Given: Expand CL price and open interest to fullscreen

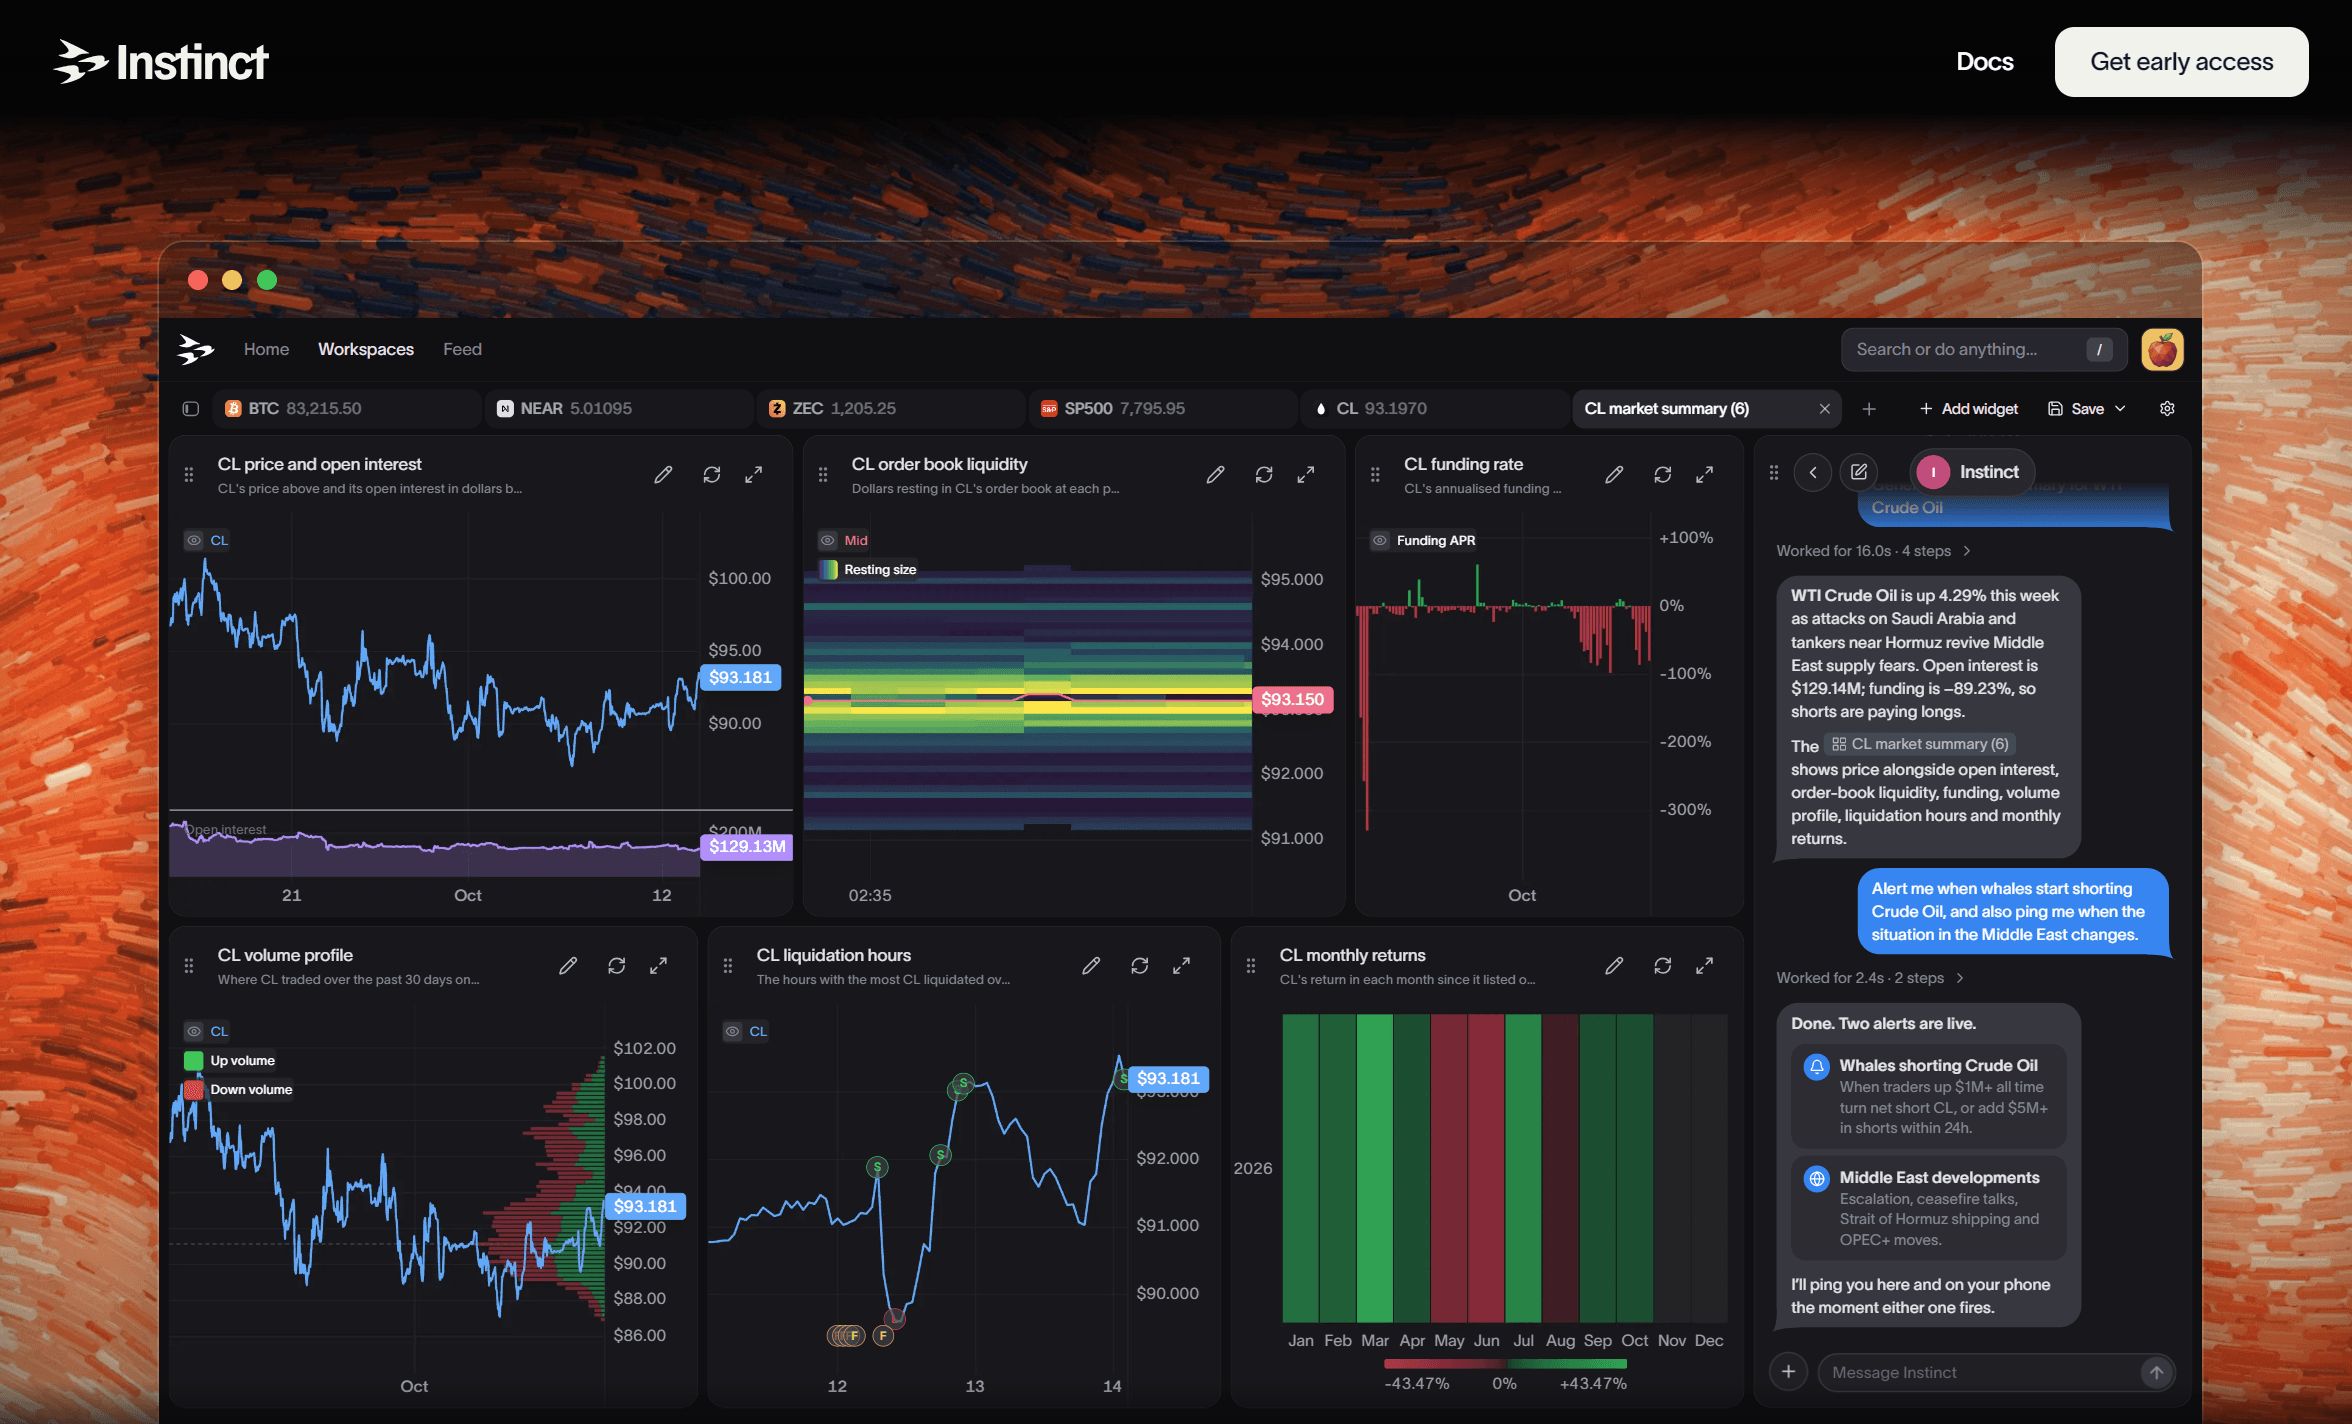Looking at the screenshot, I should [x=754, y=475].
